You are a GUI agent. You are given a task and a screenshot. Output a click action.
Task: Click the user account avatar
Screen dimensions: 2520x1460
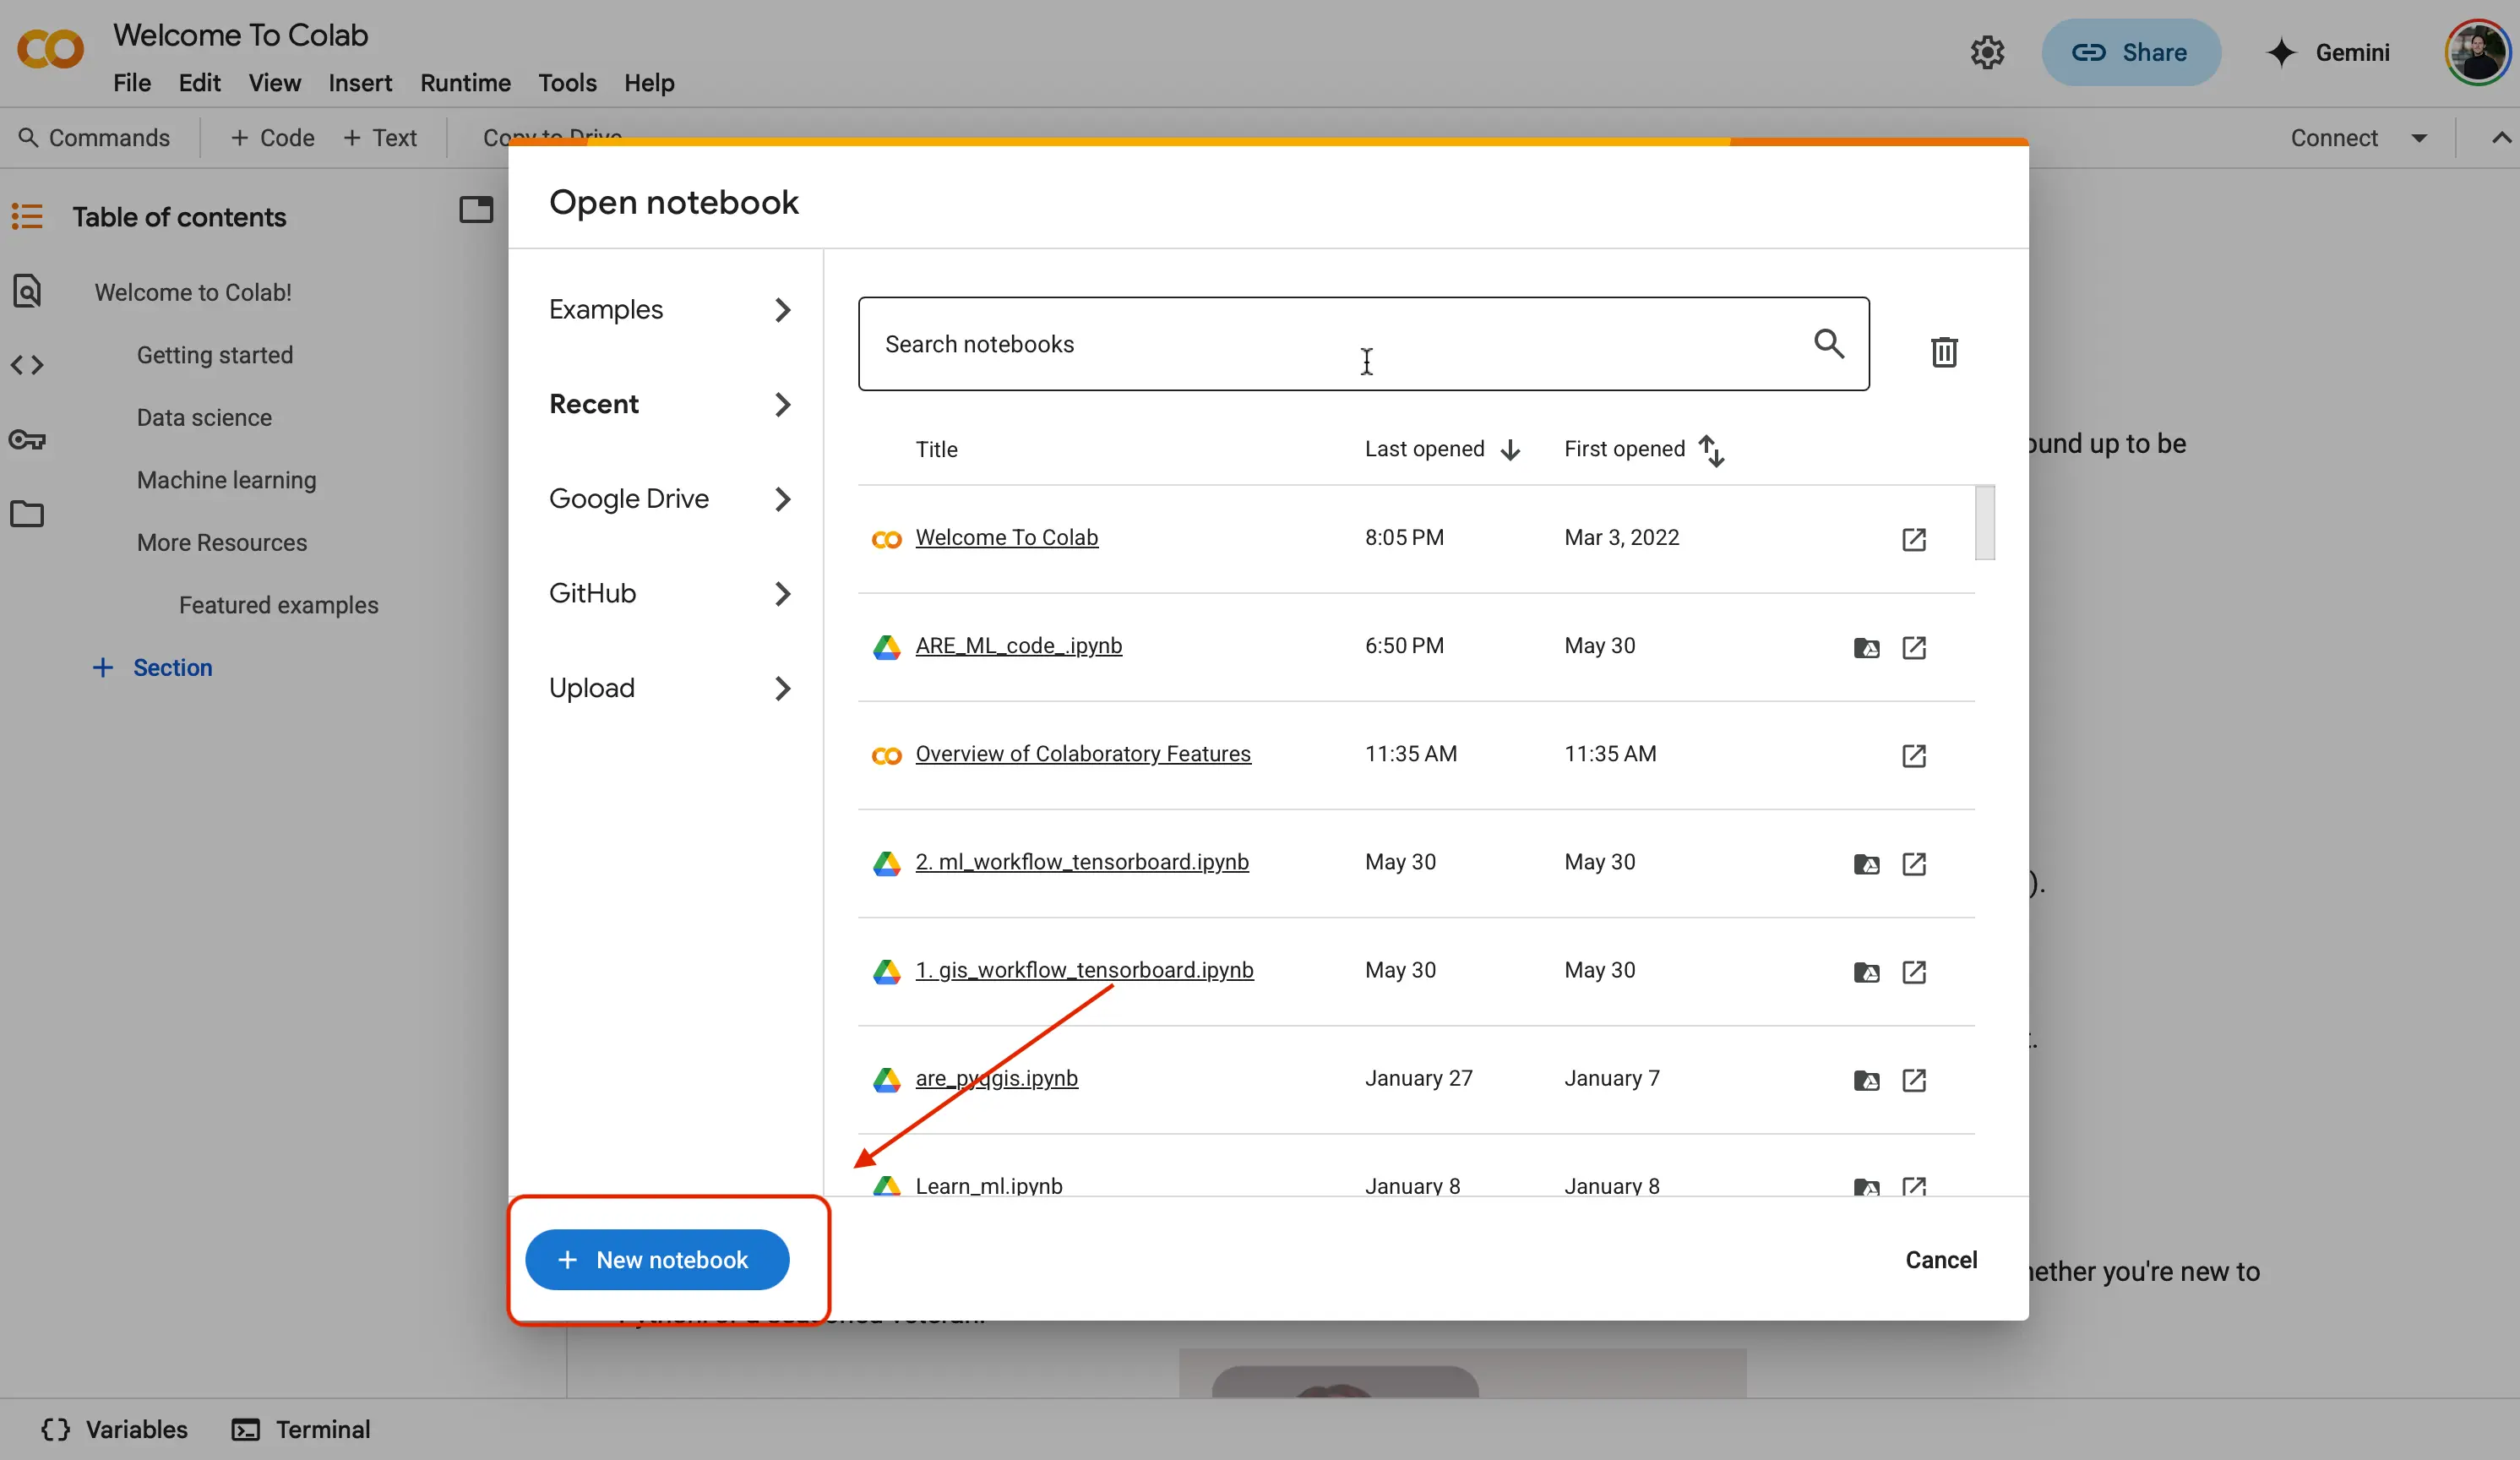coord(2477,52)
